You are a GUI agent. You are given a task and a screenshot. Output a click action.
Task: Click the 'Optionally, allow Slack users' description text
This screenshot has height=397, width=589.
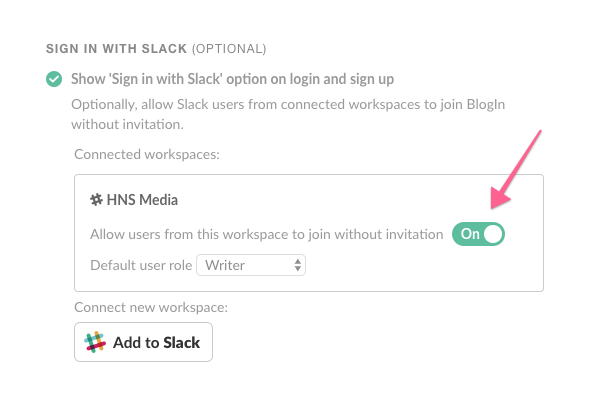(x=288, y=114)
